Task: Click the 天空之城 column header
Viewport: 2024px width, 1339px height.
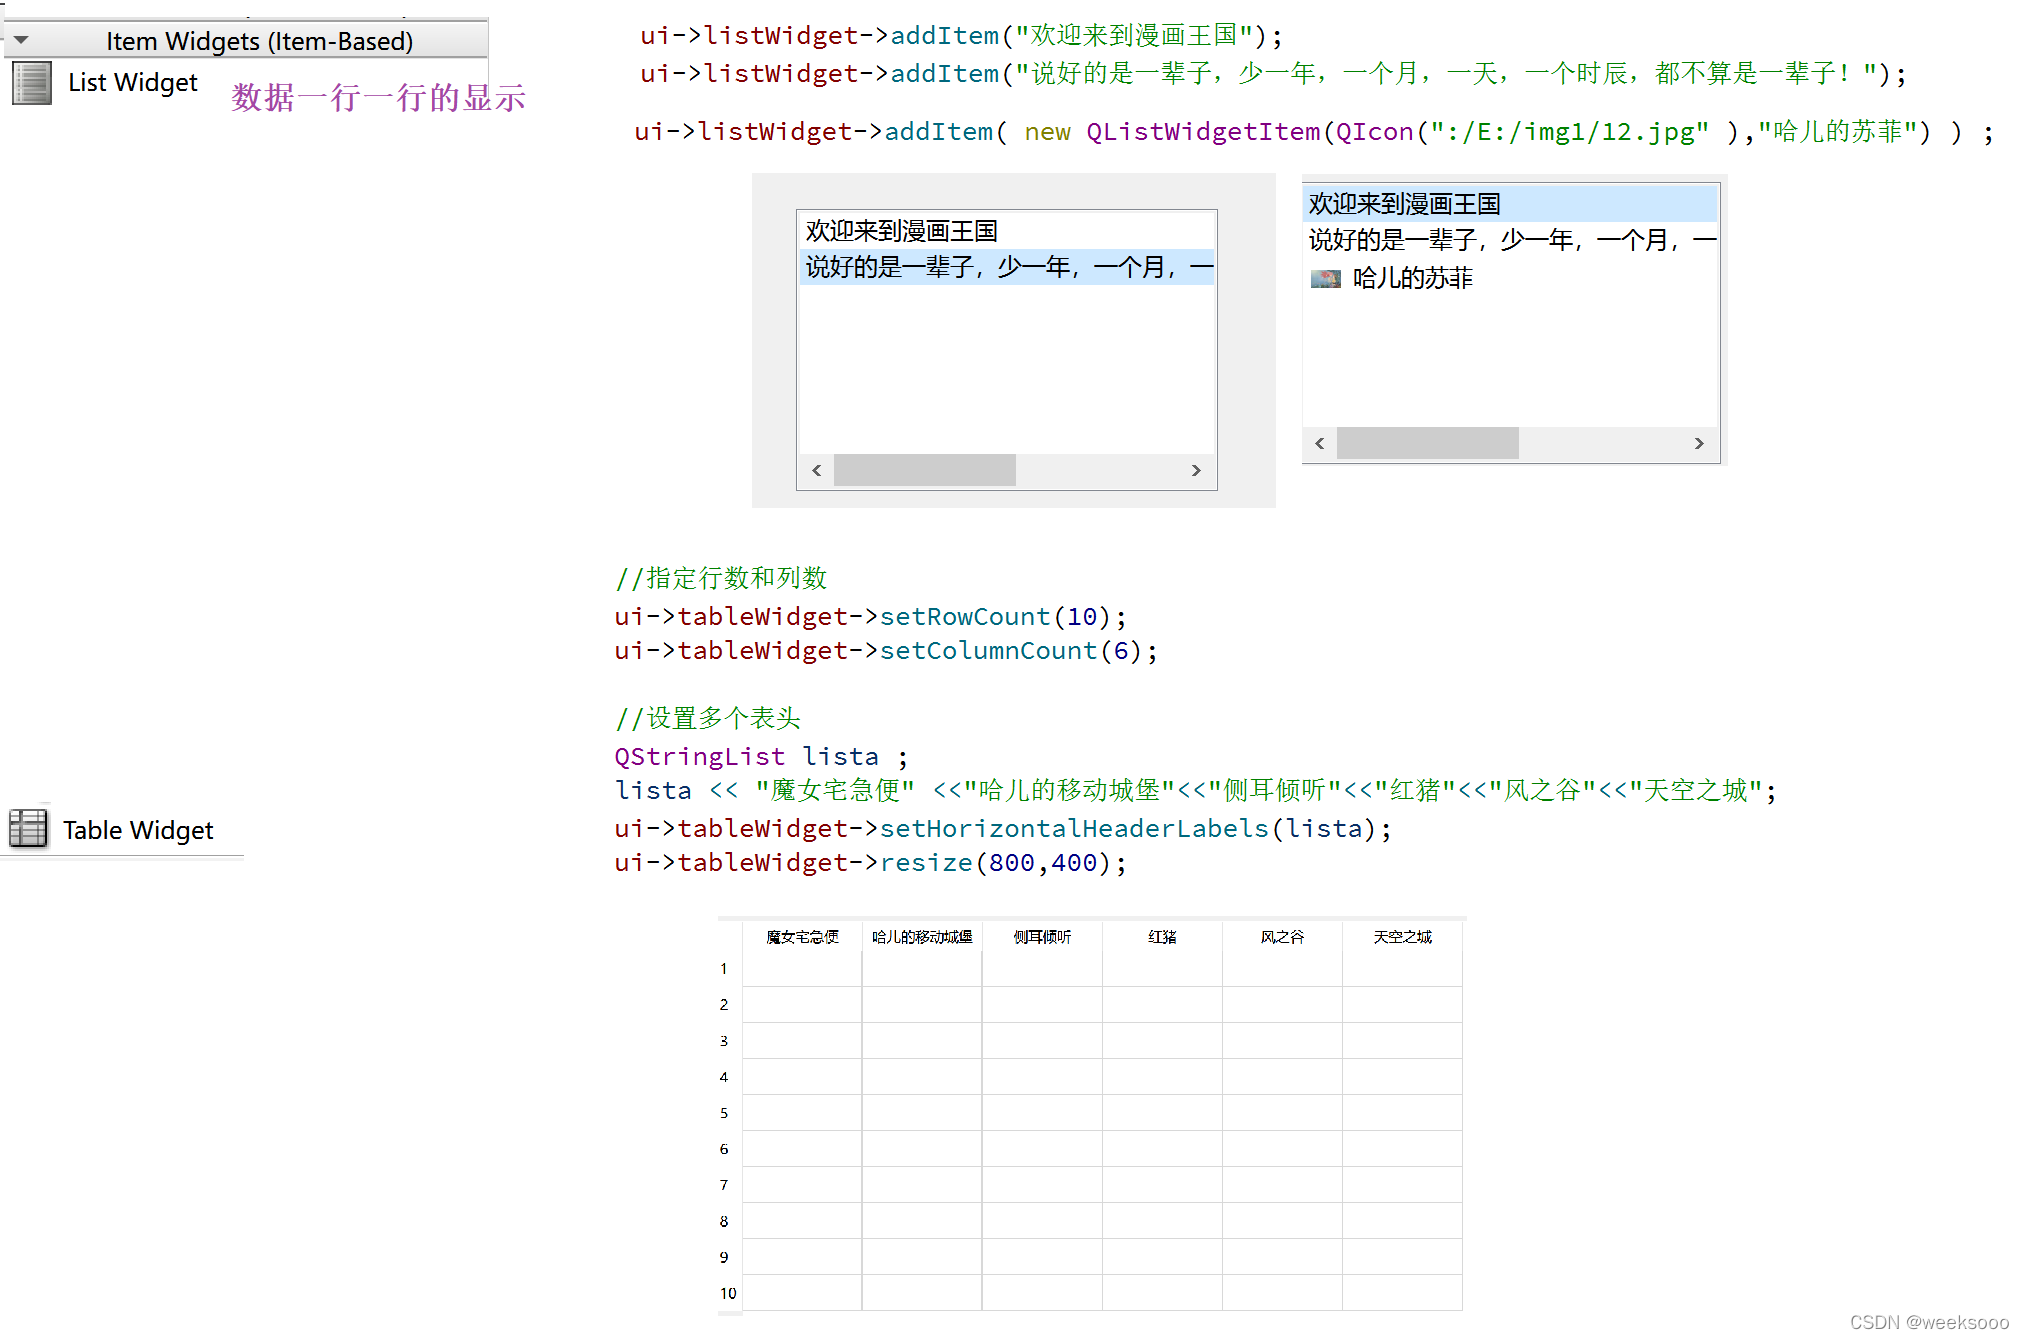Action: [1402, 937]
